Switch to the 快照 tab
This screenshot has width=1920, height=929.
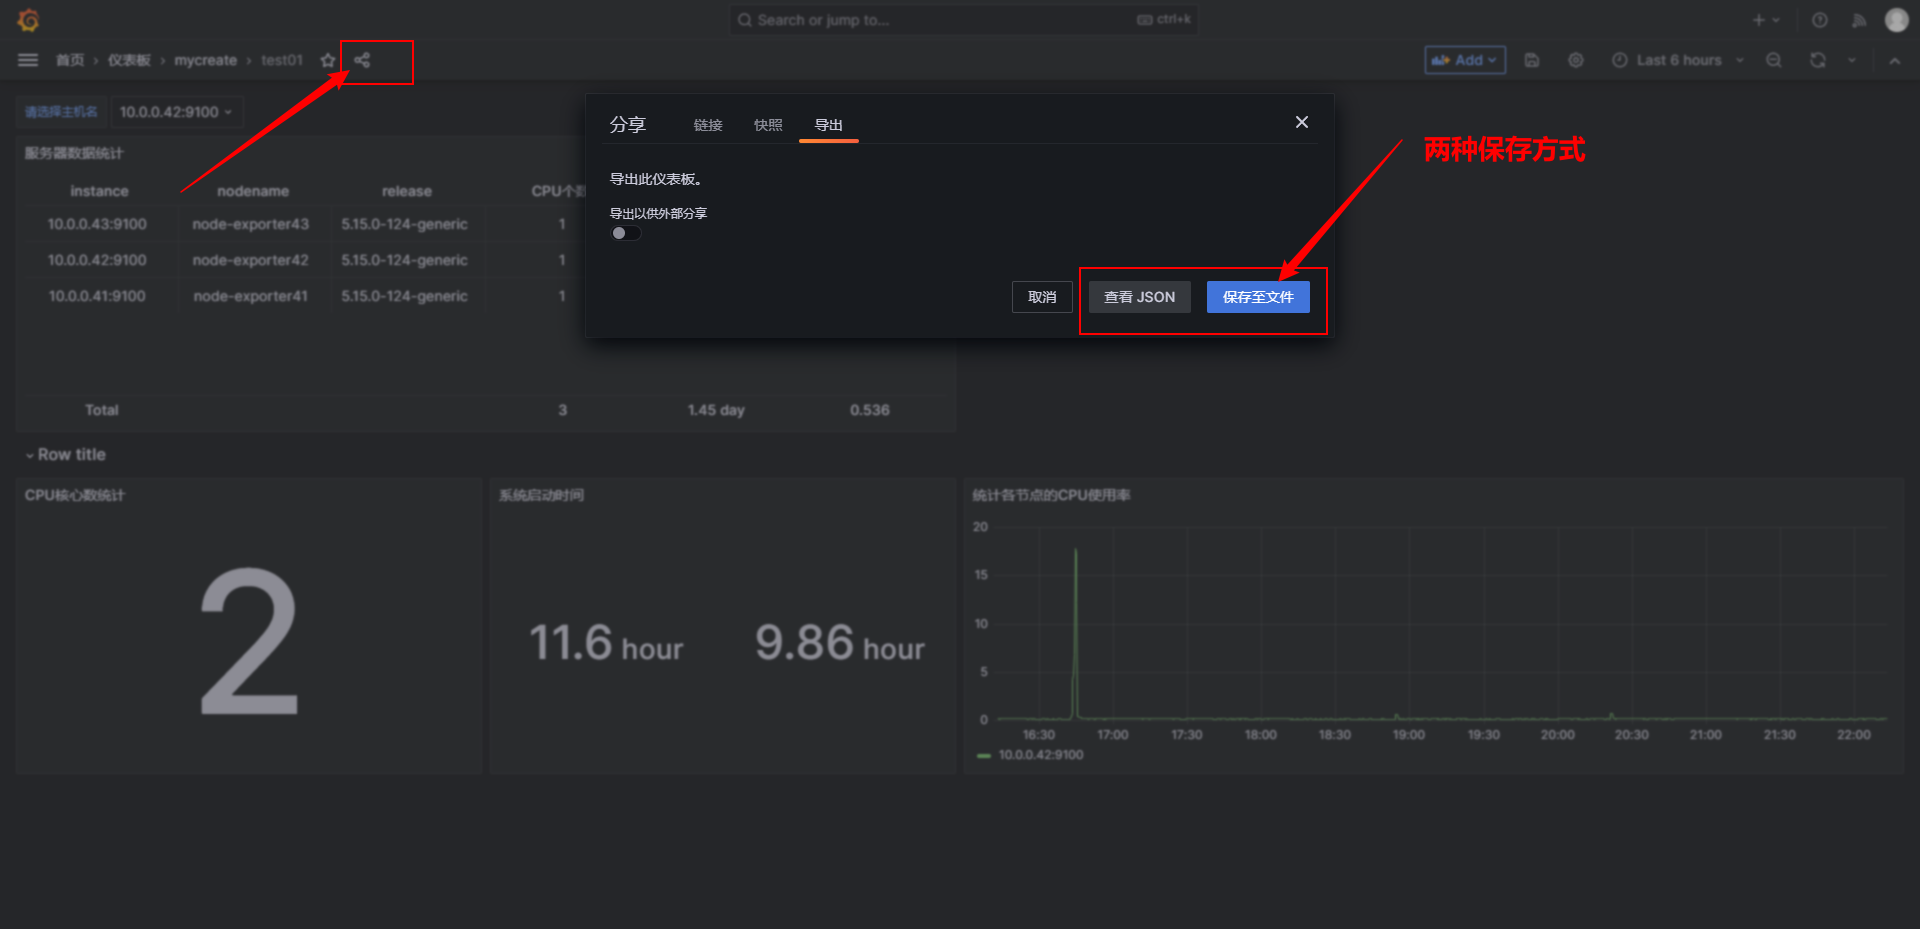(x=768, y=125)
